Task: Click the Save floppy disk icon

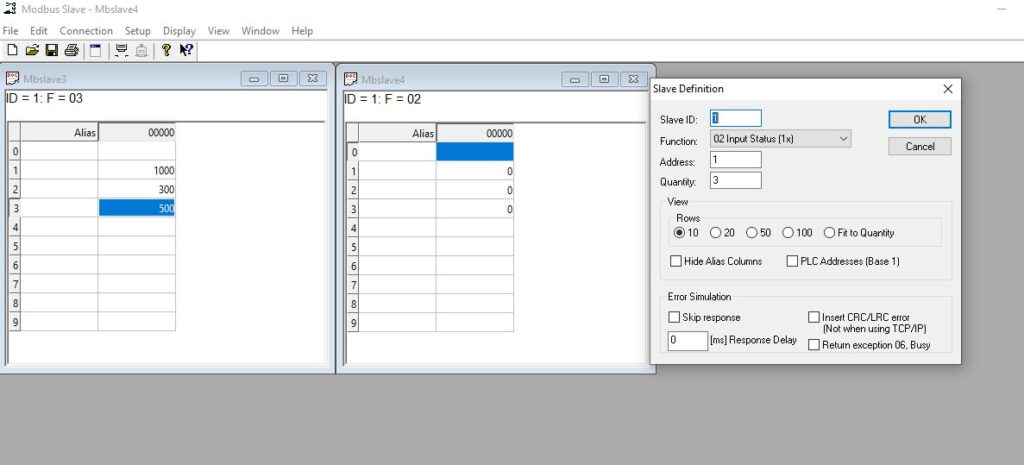Action: tap(51, 50)
